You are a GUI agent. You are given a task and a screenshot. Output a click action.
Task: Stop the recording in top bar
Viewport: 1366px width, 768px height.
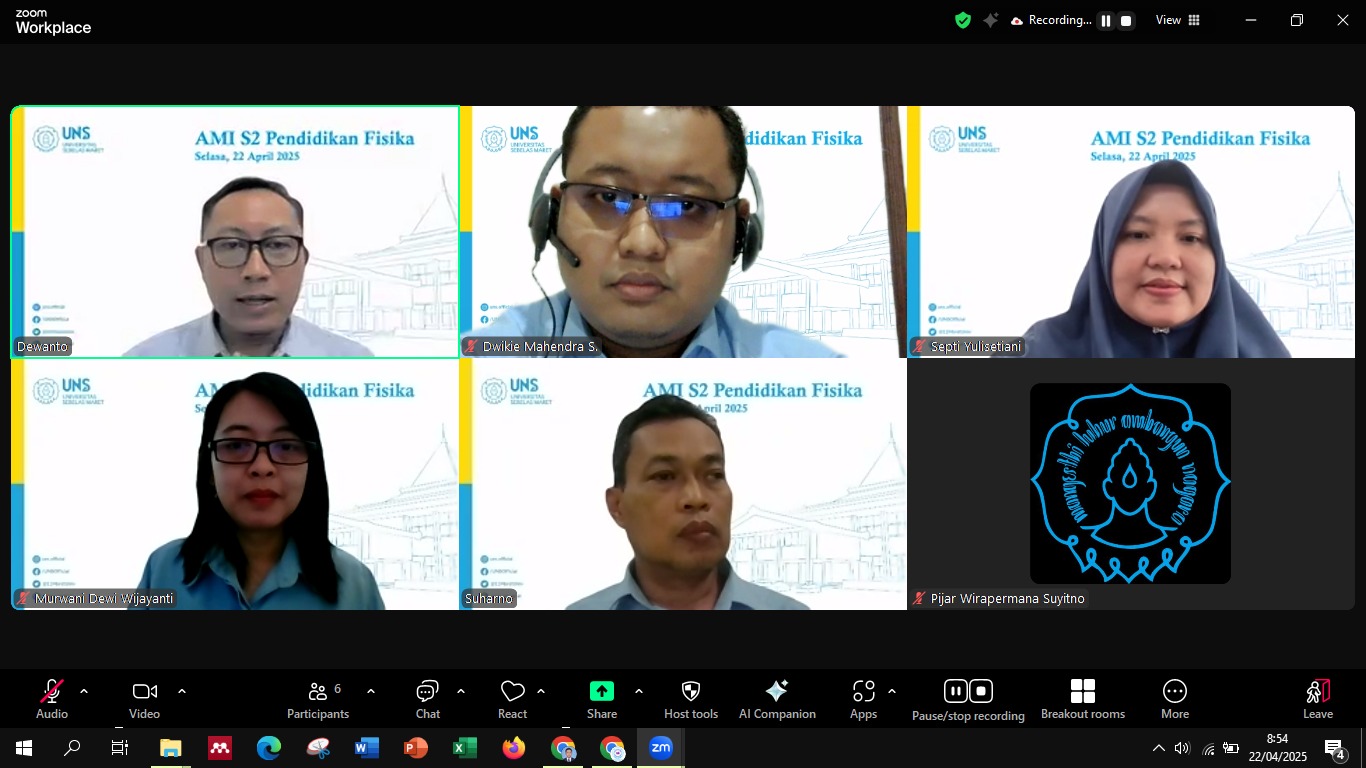coord(1126,21)
